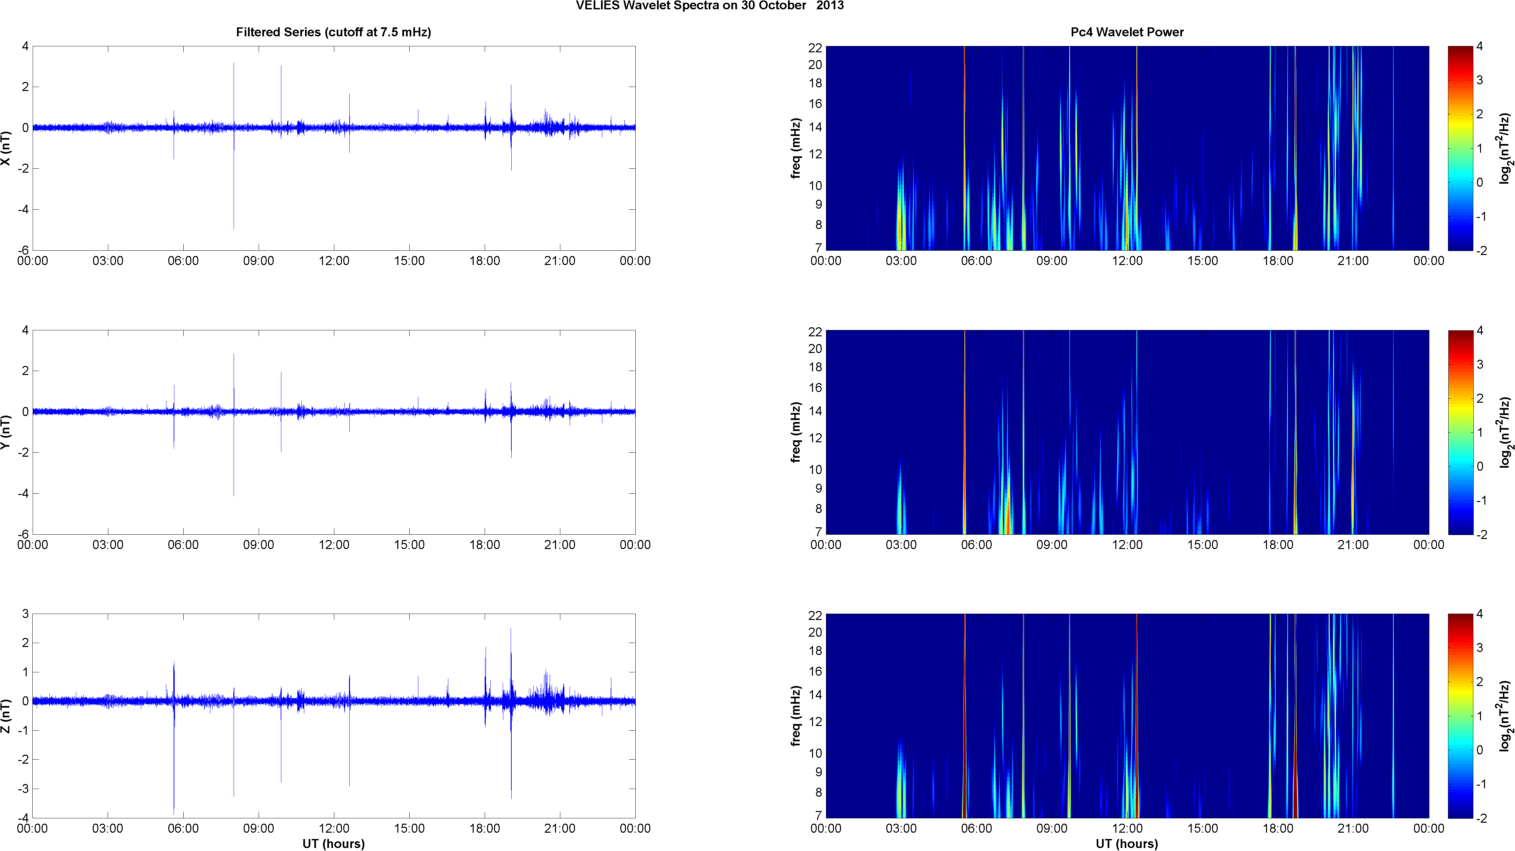Select freq (mHz) label of middle spectrogram
Screen dimensions: 1515x851
(x=796, y=432)
